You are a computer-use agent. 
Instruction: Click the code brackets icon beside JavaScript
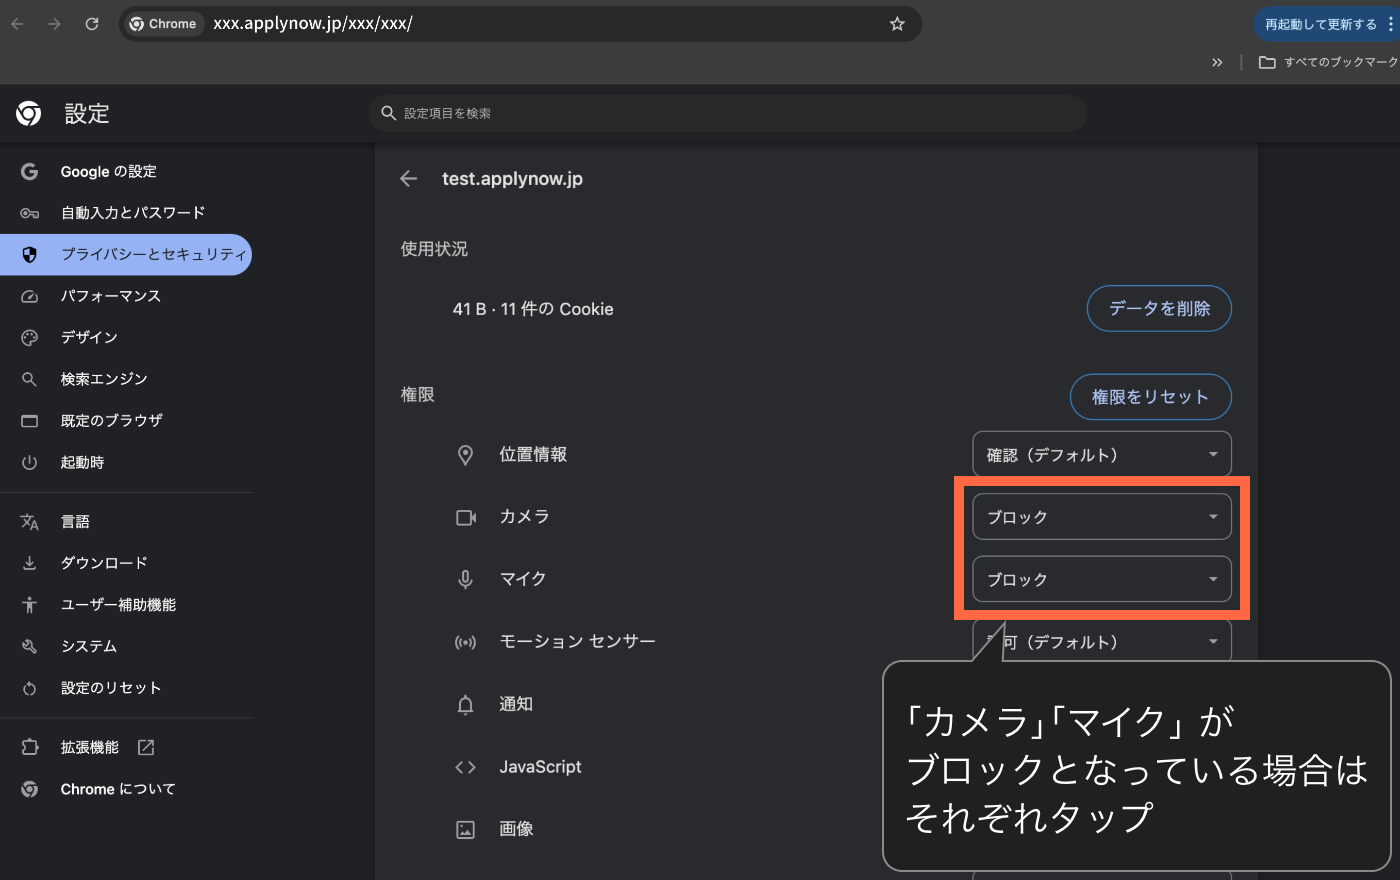point(465,767)
